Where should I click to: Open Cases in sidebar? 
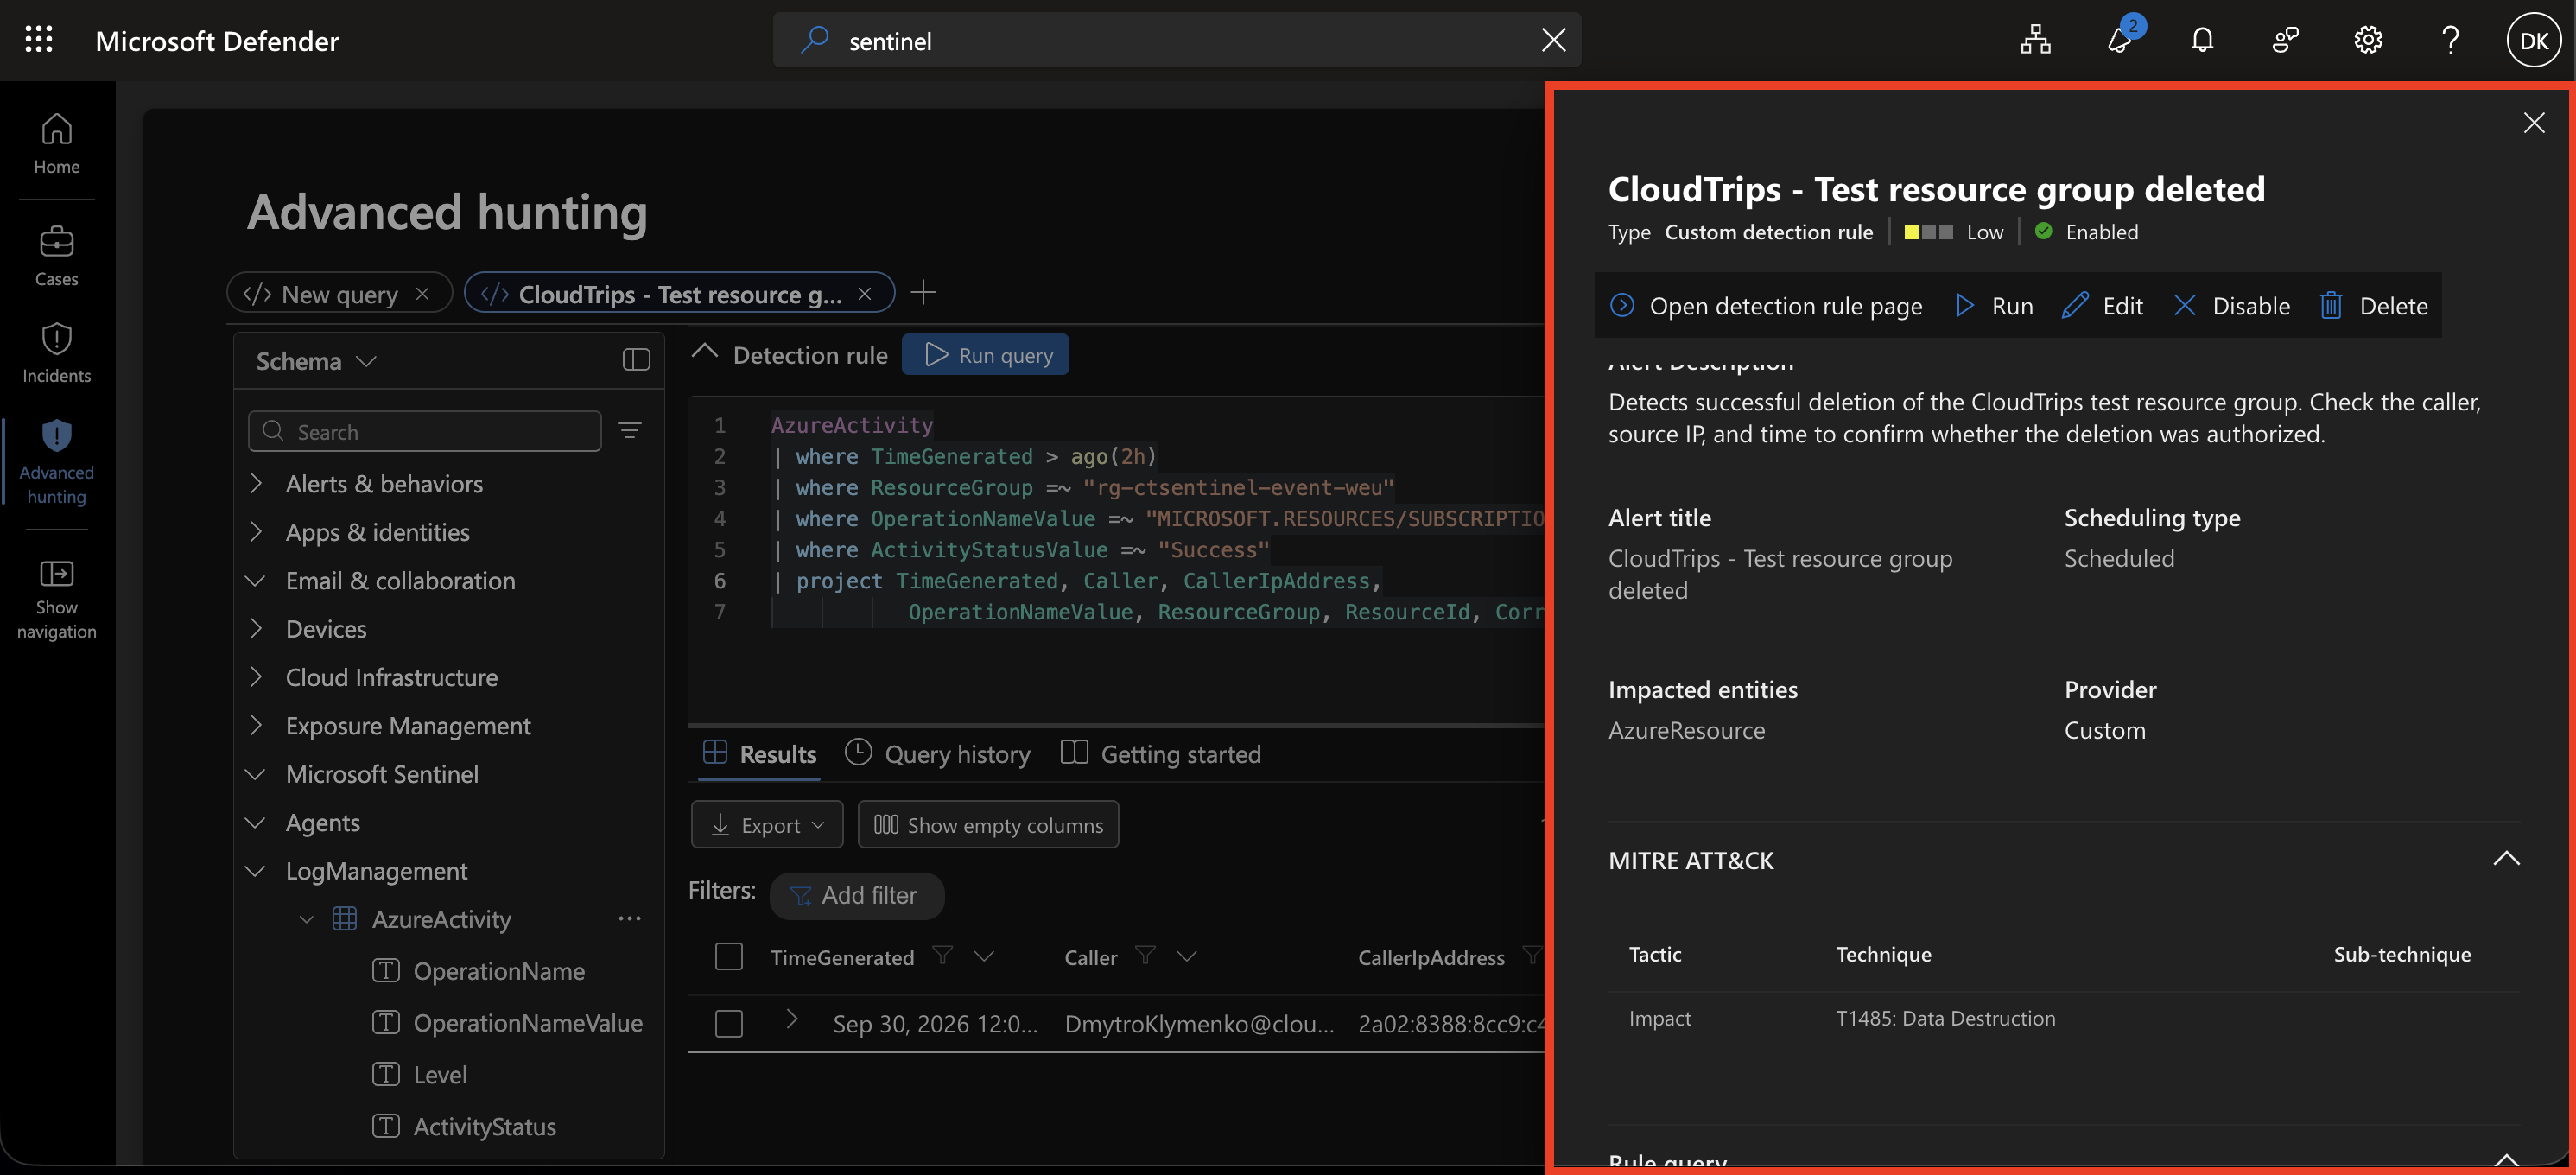pos(57,256)
